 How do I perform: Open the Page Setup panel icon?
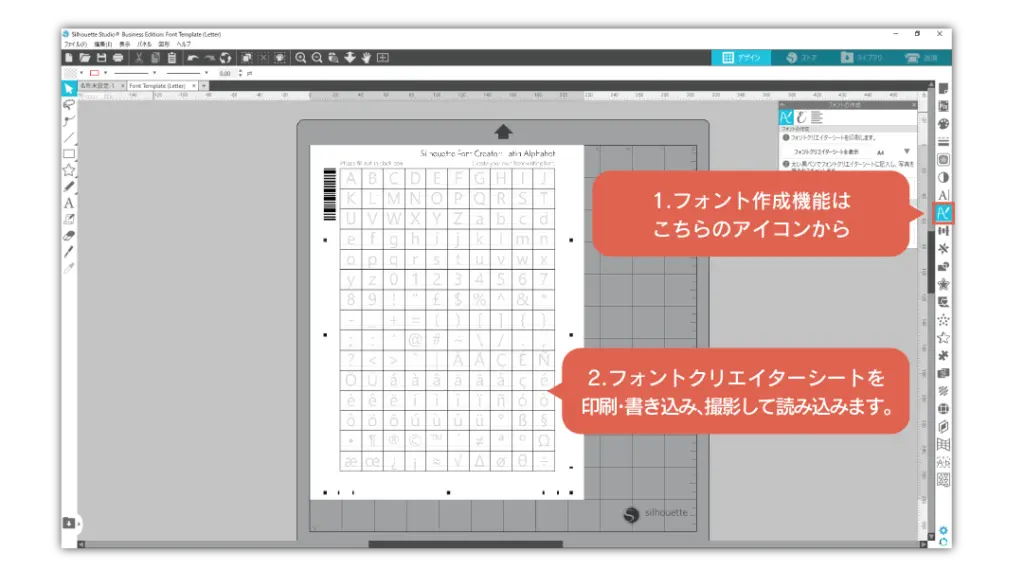click(x=943, y=88)
